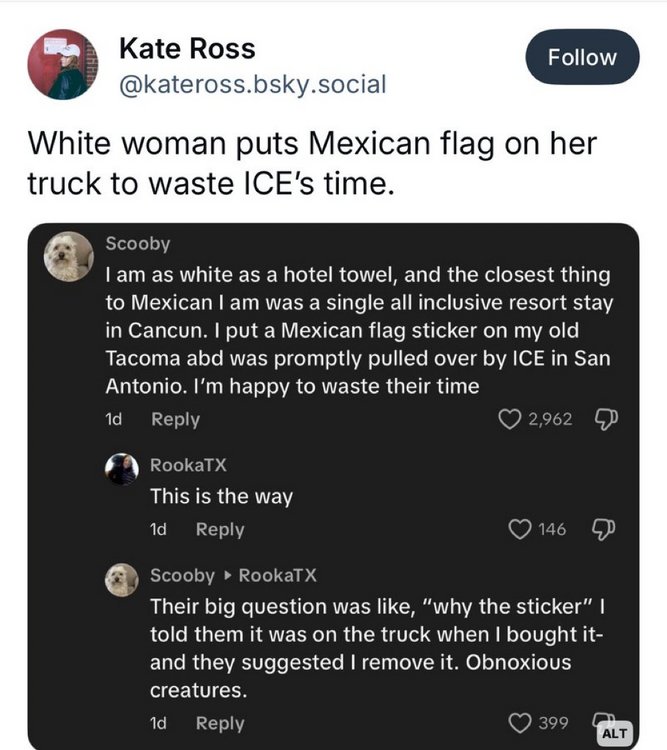The image size is (667, 750).
Task: Click the Scooby username on first comment
Action: click(138, 244)
